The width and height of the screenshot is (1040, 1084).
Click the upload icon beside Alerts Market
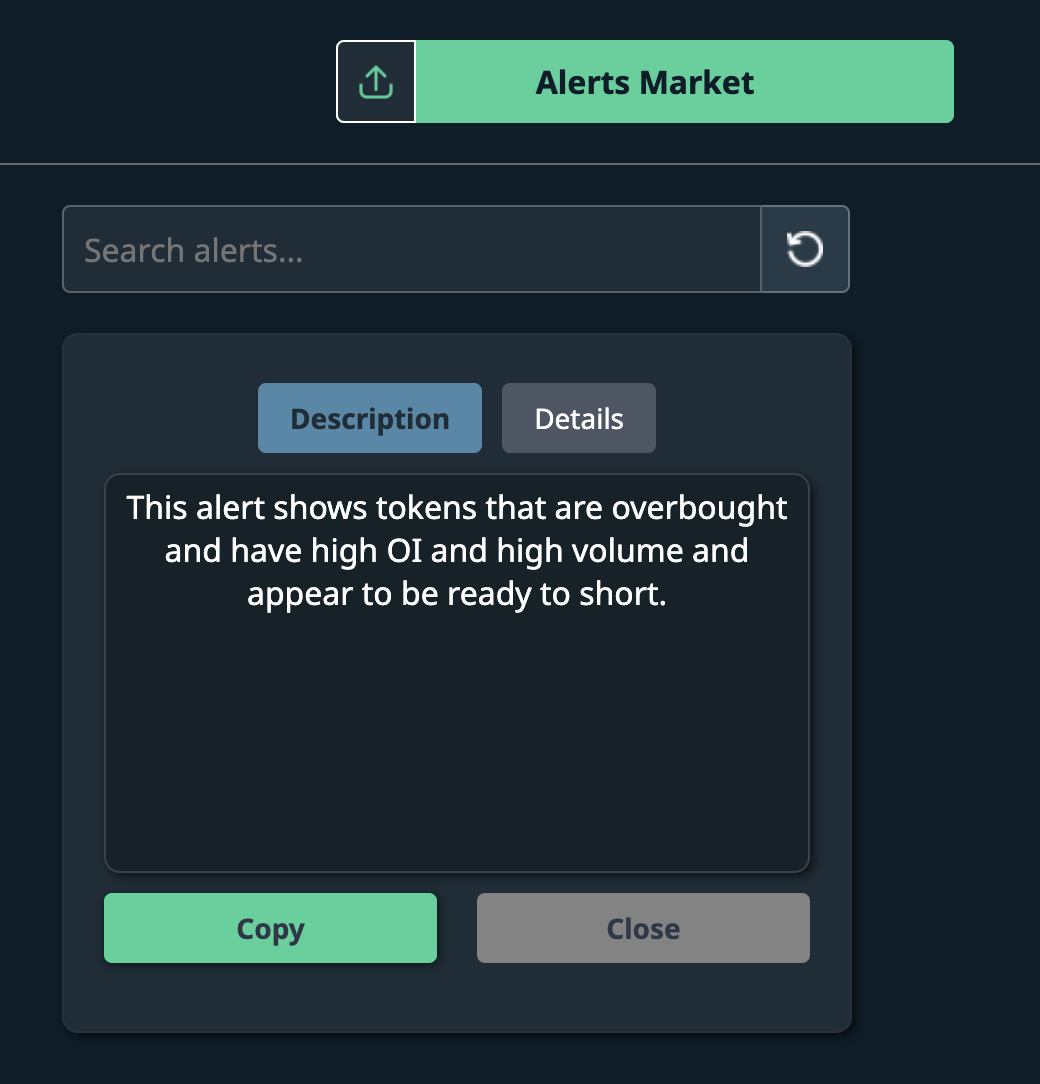coord(376,82)
